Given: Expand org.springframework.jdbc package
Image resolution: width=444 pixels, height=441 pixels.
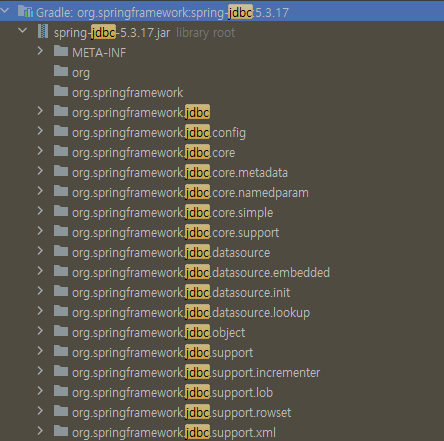Looking at the screenshot, I should pyautogui.click(x=40, y=111).
